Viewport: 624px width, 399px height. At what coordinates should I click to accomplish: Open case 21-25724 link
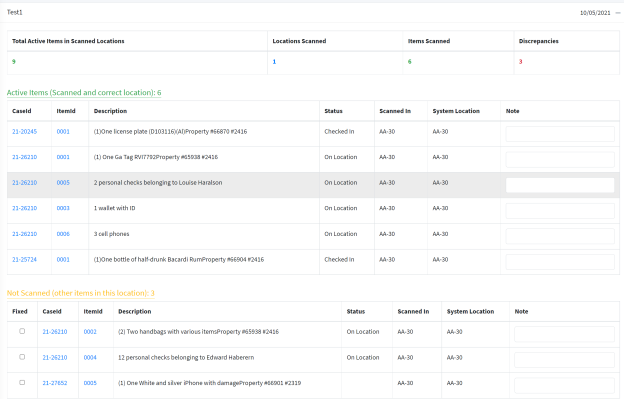tap(24, 259)
